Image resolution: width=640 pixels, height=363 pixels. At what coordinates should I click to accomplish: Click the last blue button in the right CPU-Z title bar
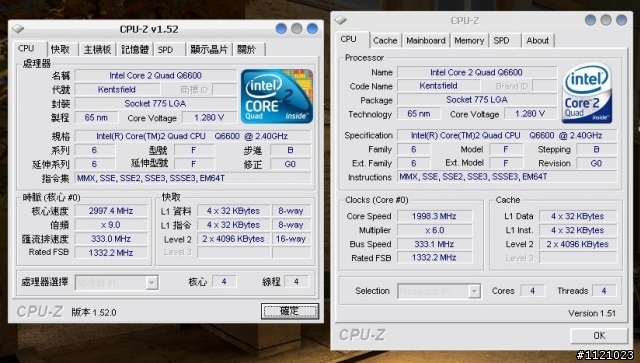pyautogui.click(x=622, y=20)
